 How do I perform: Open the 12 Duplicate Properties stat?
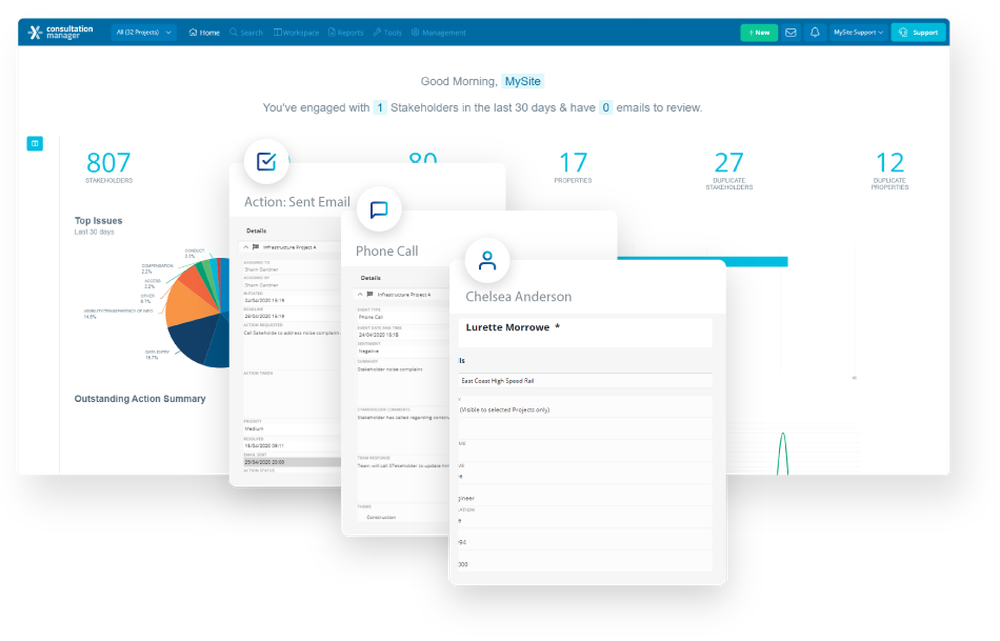coord(890,170)
